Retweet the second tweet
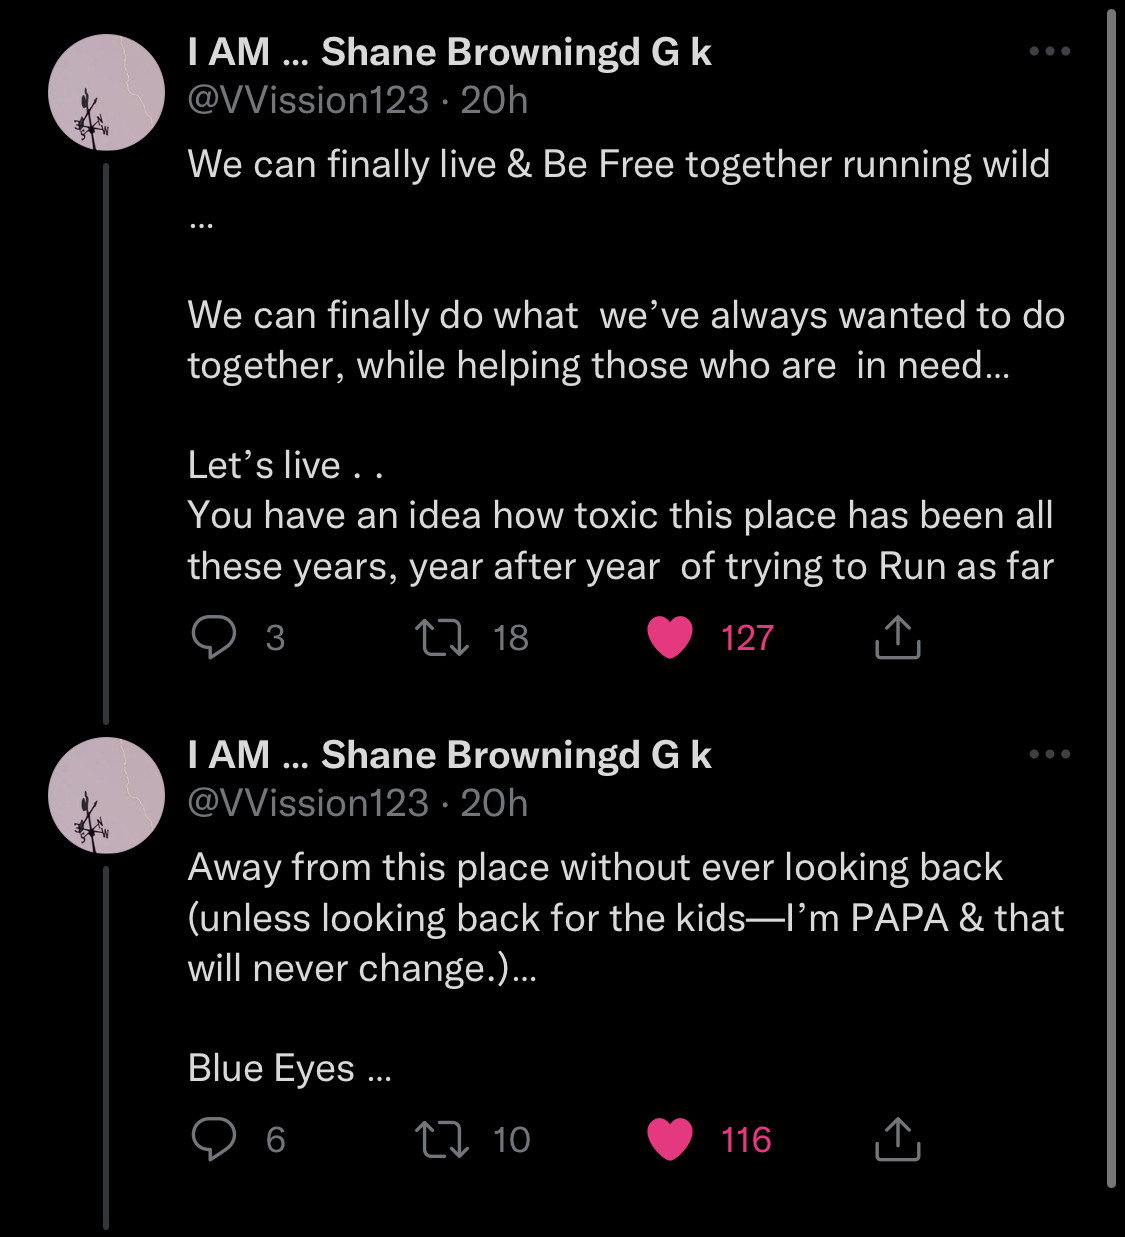 pos(442,1139)
